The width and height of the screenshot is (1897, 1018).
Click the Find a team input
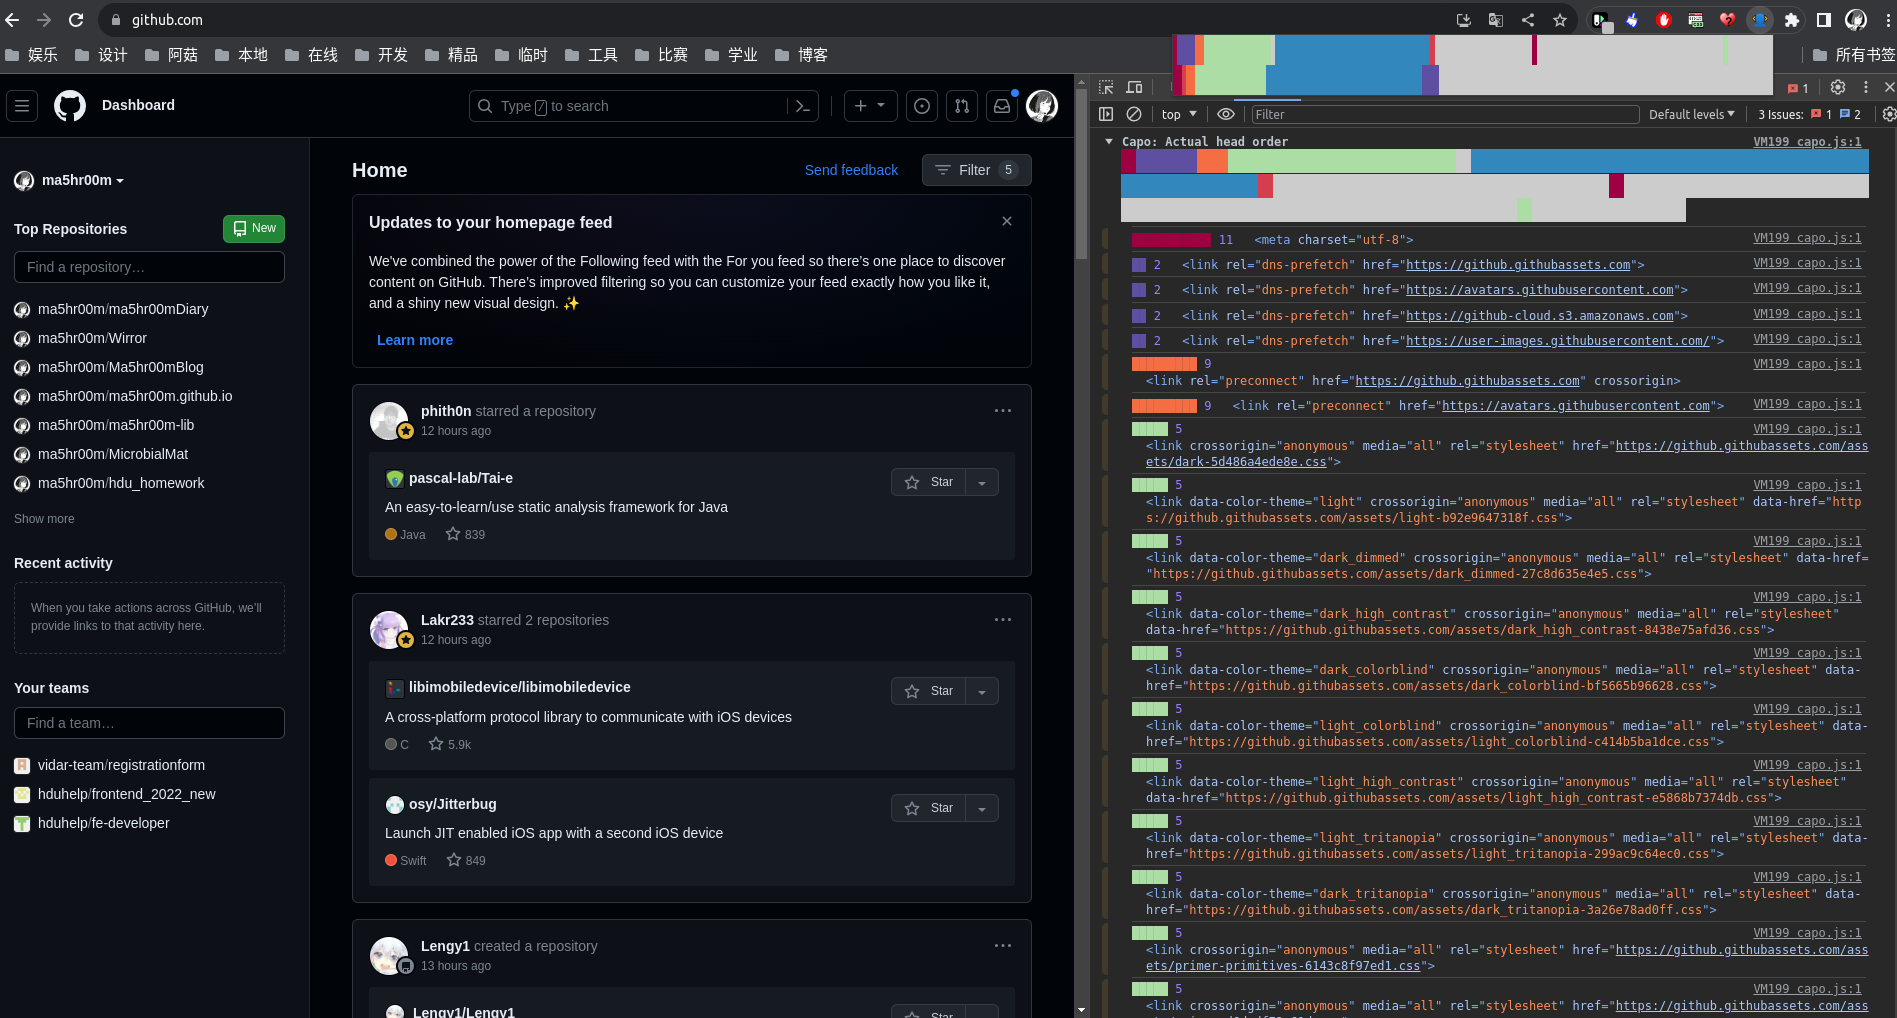pyautogui.click(x=149, y=723)
